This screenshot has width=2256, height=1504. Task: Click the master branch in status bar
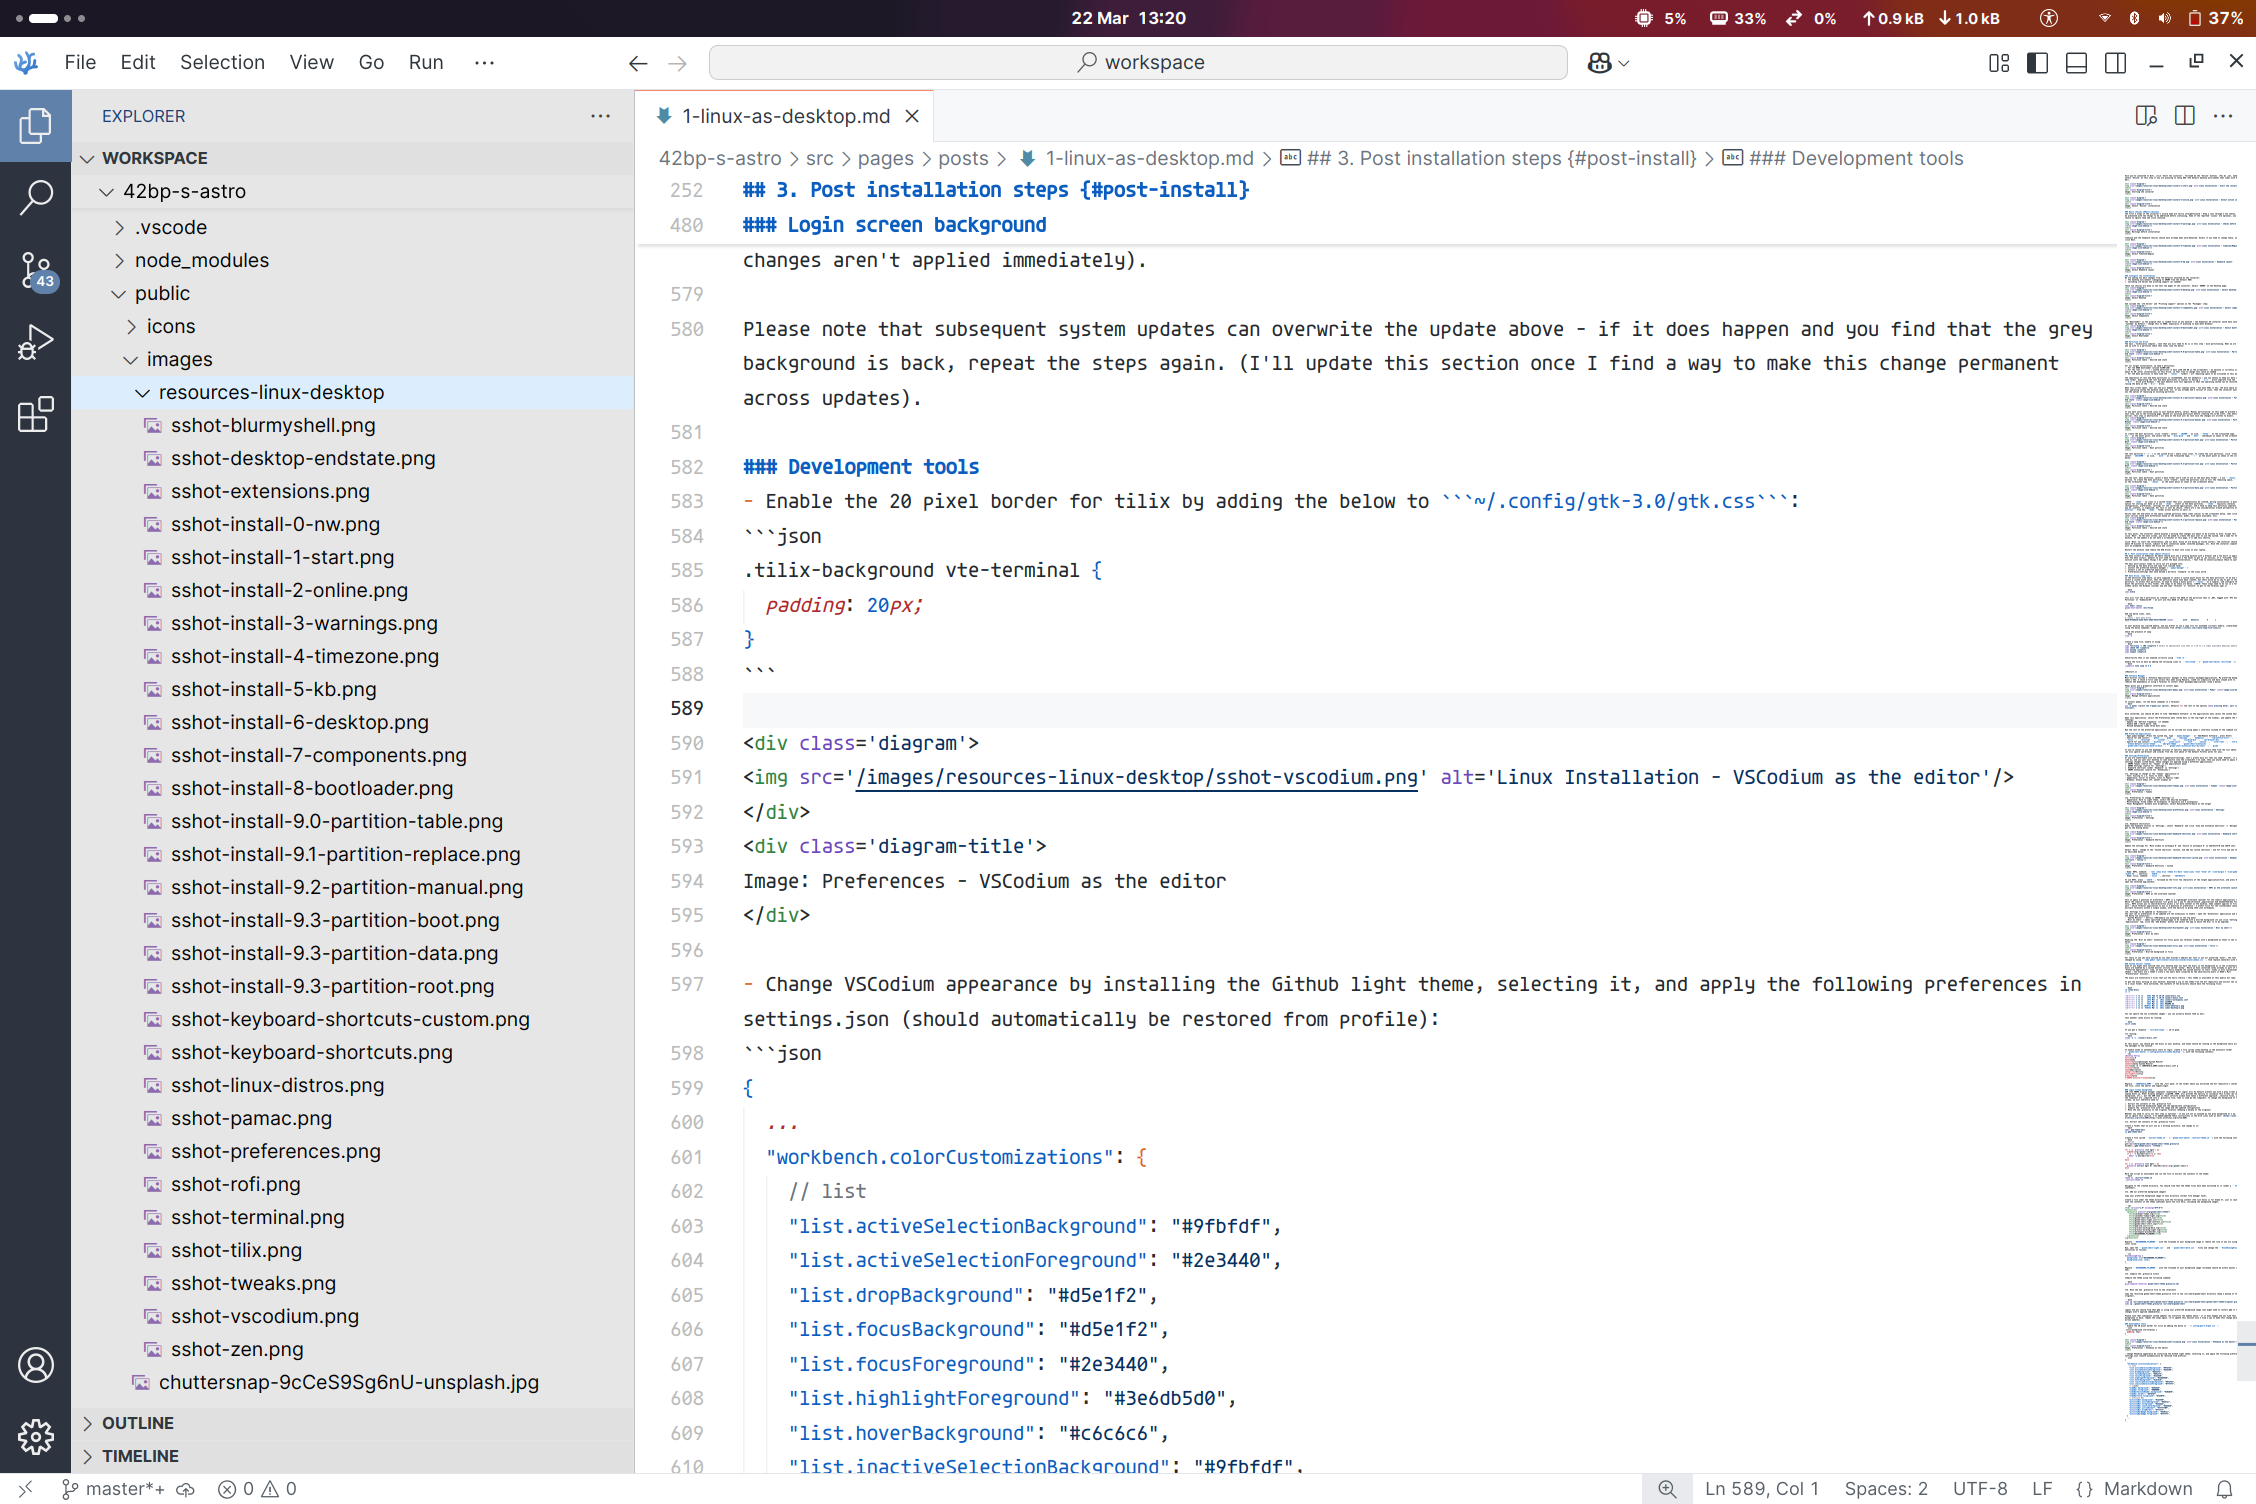tap(112, 1489)
